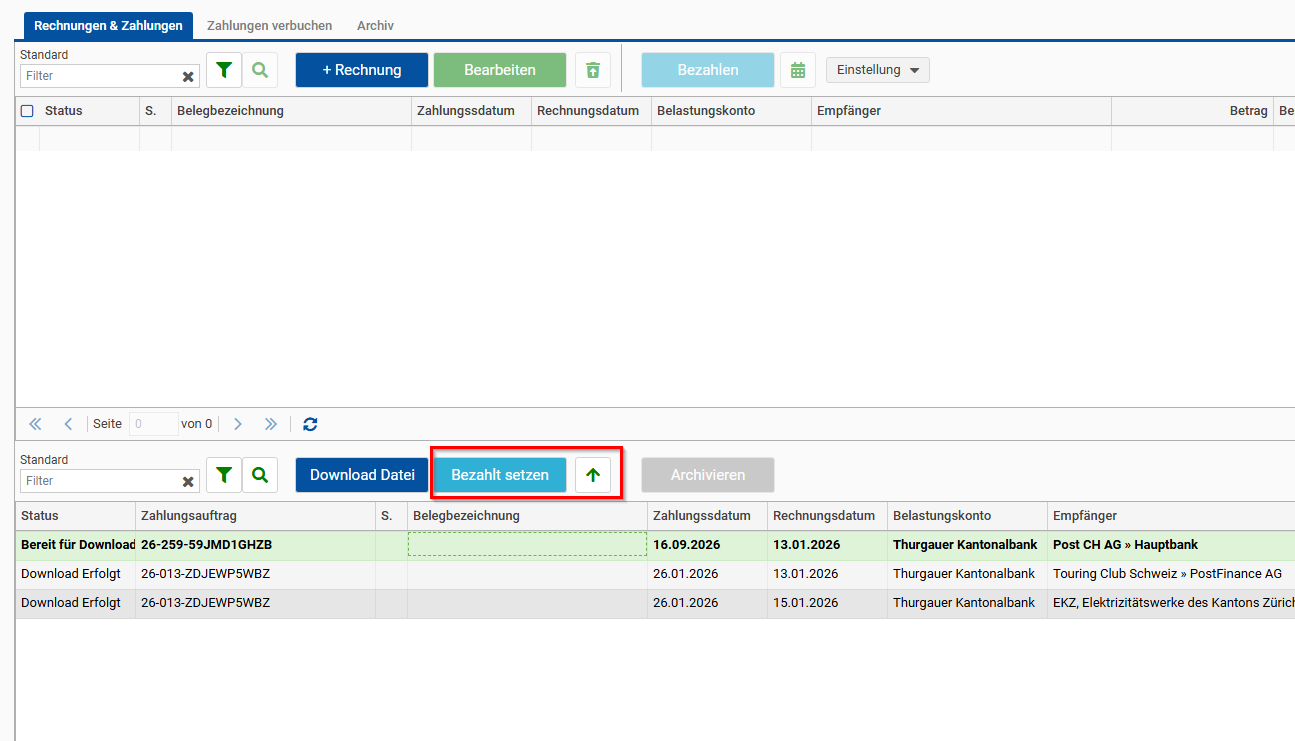Clear the lower filter field with X icon
1295x741 pixels.
pos(188,481)
